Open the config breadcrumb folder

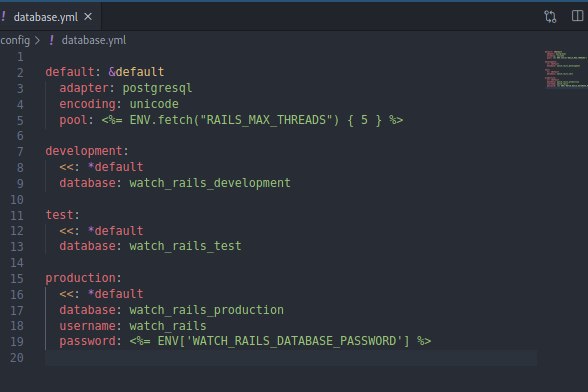(15, 40)
